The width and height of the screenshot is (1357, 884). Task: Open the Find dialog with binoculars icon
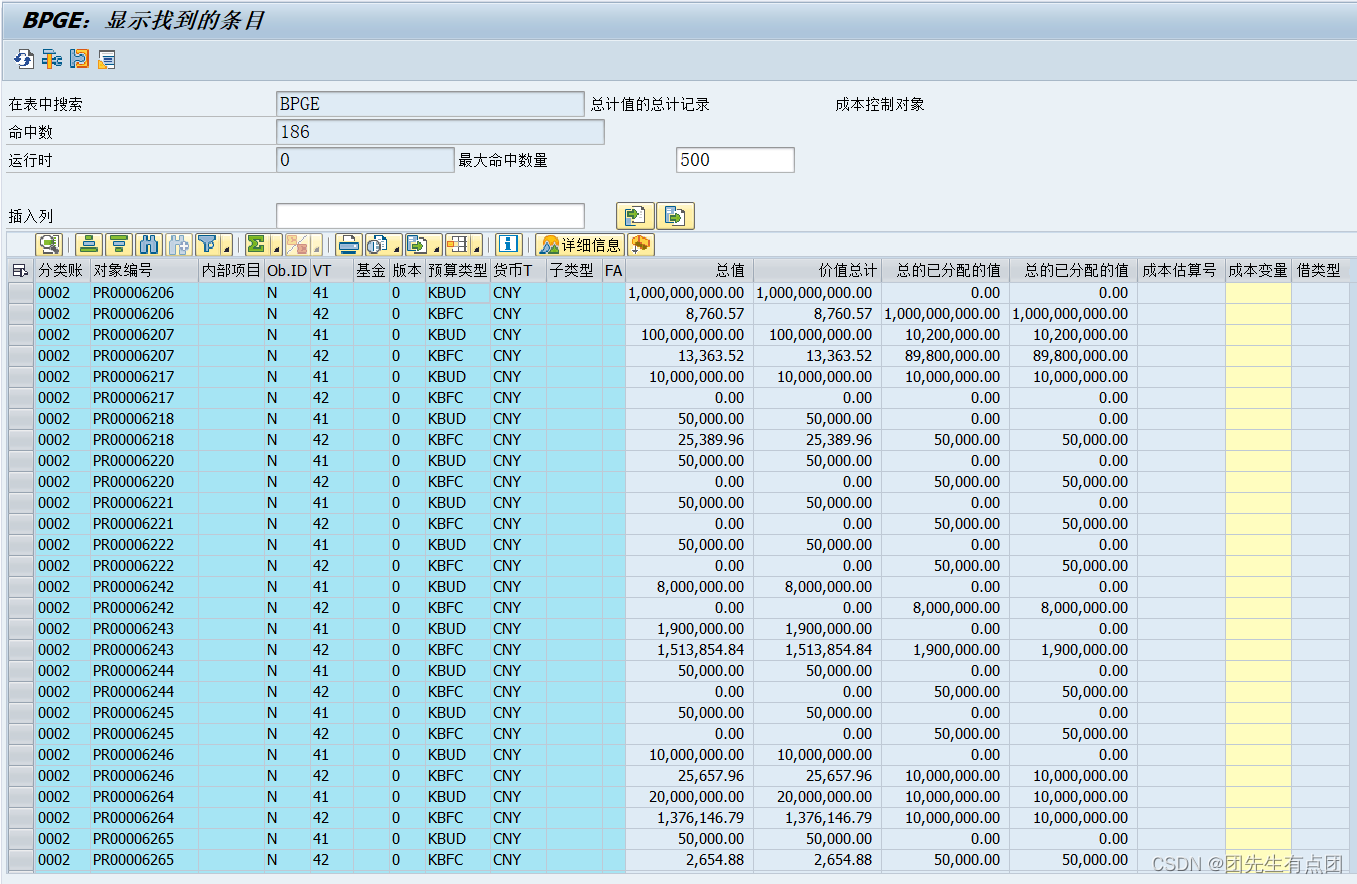click(146, 245)
